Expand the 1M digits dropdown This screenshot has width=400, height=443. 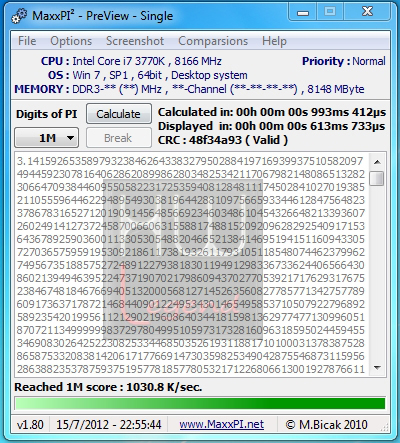tap(47, 138)
